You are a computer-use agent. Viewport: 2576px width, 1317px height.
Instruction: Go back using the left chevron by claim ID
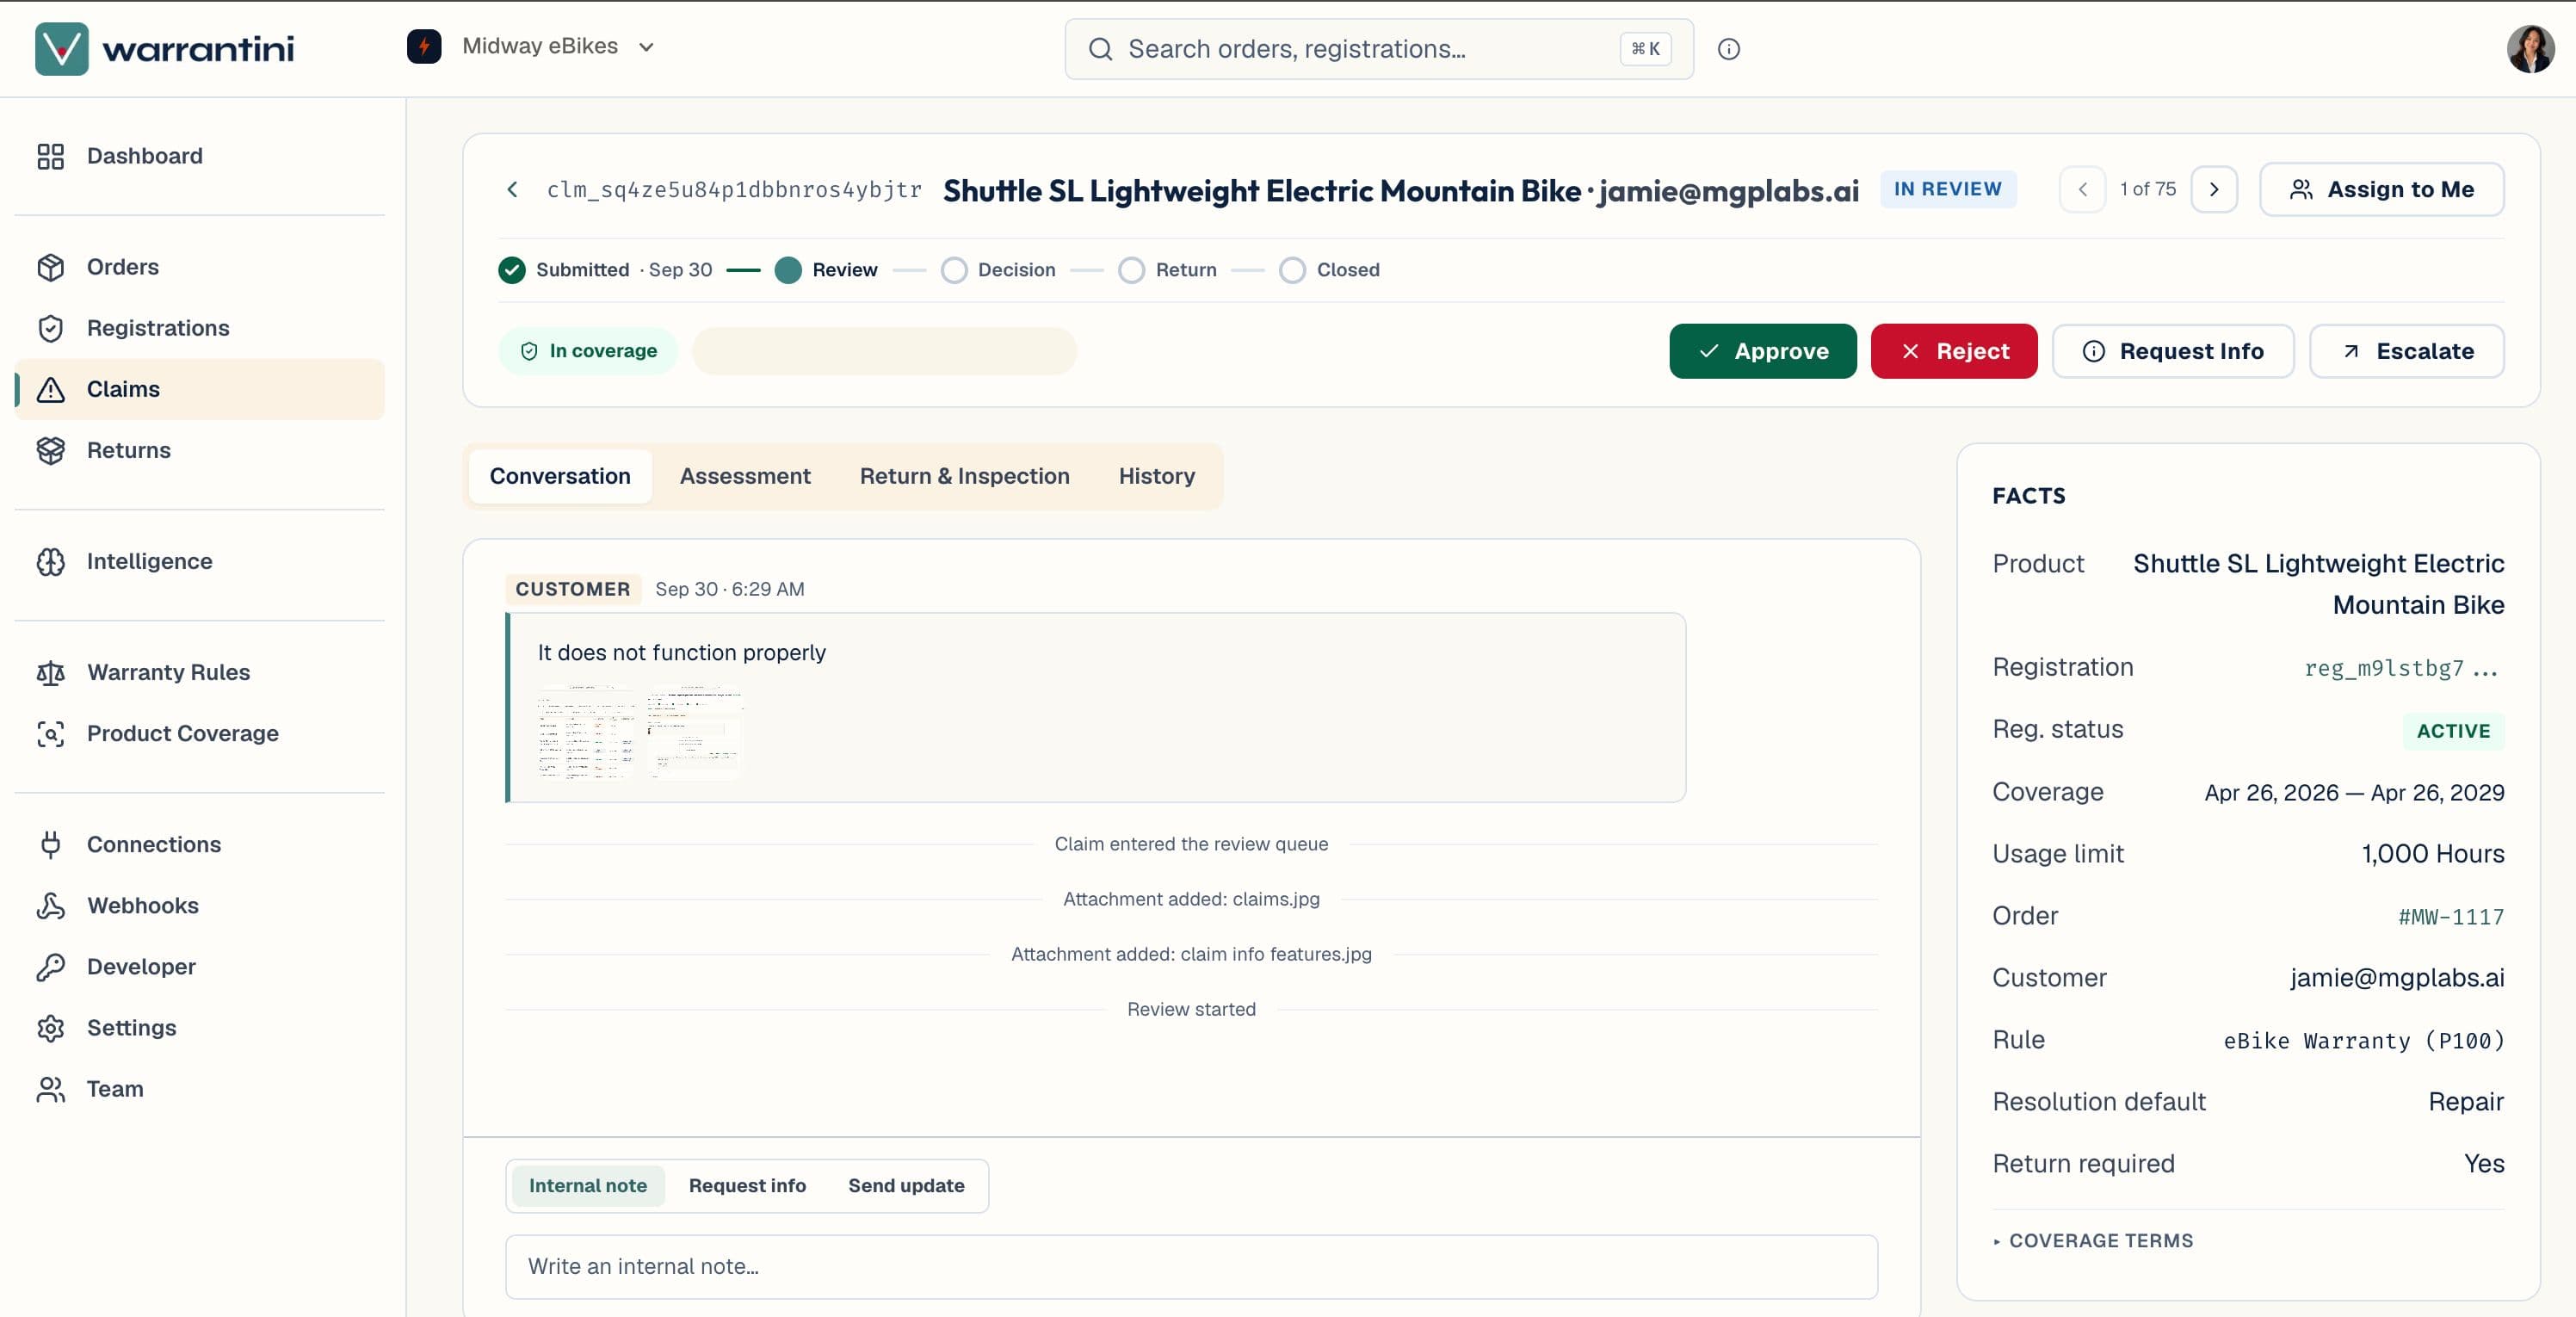point(512,189)
